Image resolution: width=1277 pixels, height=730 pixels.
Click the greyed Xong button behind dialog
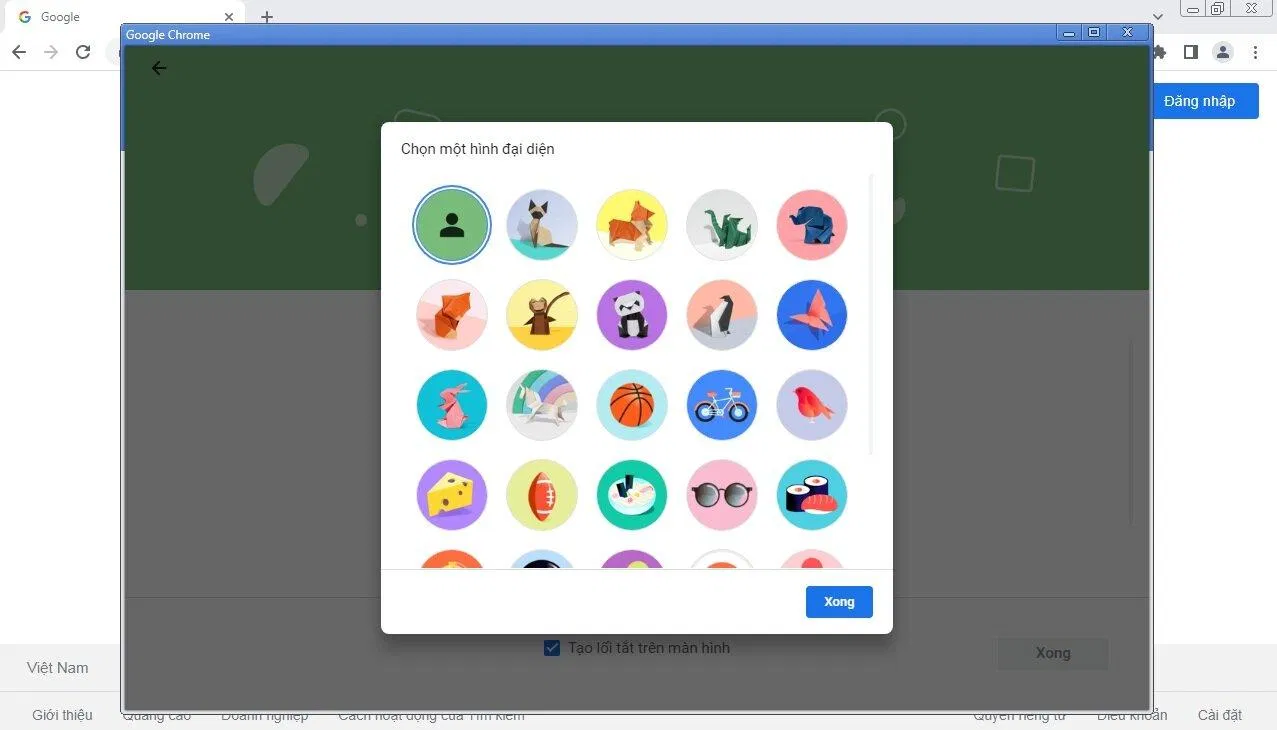pyautogui.click(x=1052, y=653)
